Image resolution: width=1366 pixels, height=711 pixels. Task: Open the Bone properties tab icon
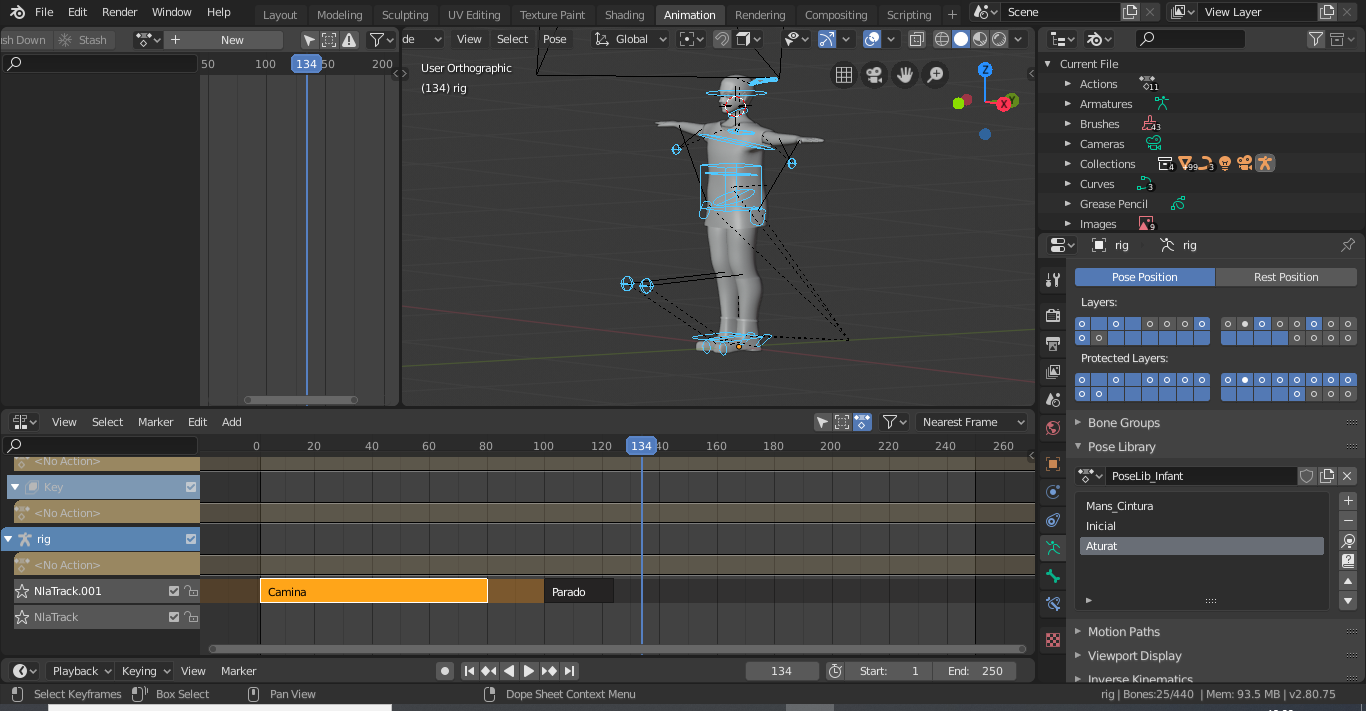coord(1052,576)
